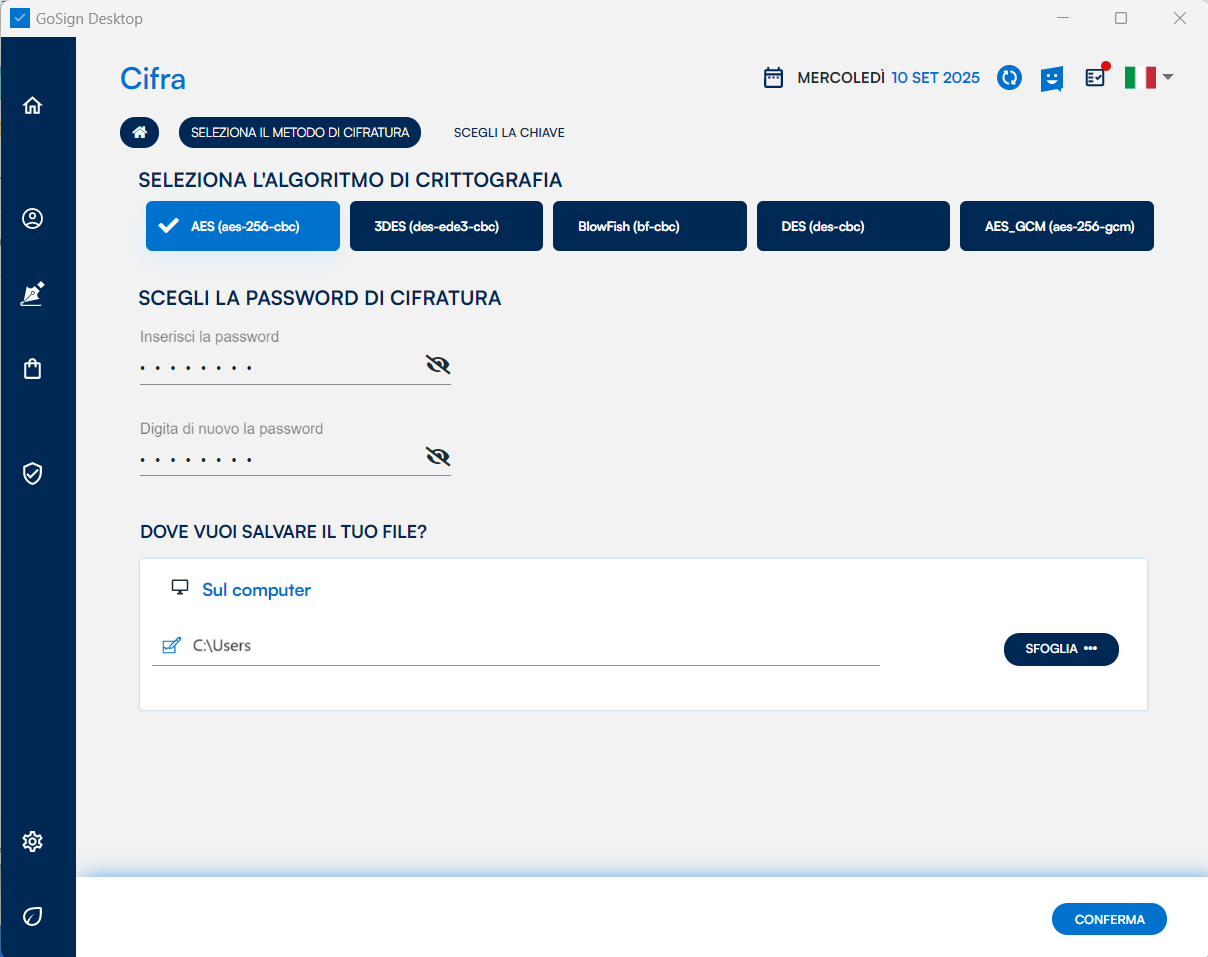Open the shield verification sidebar icon
Screen dimensions: 1208x957
33,473
